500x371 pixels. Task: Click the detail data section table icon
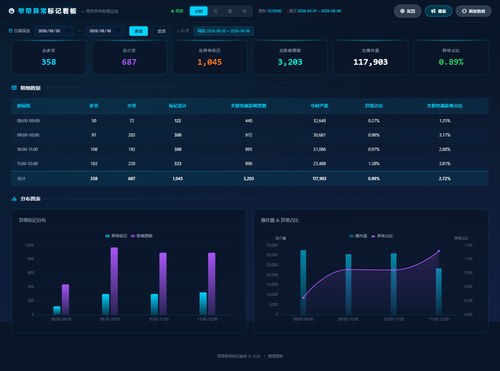coord(14,88)
